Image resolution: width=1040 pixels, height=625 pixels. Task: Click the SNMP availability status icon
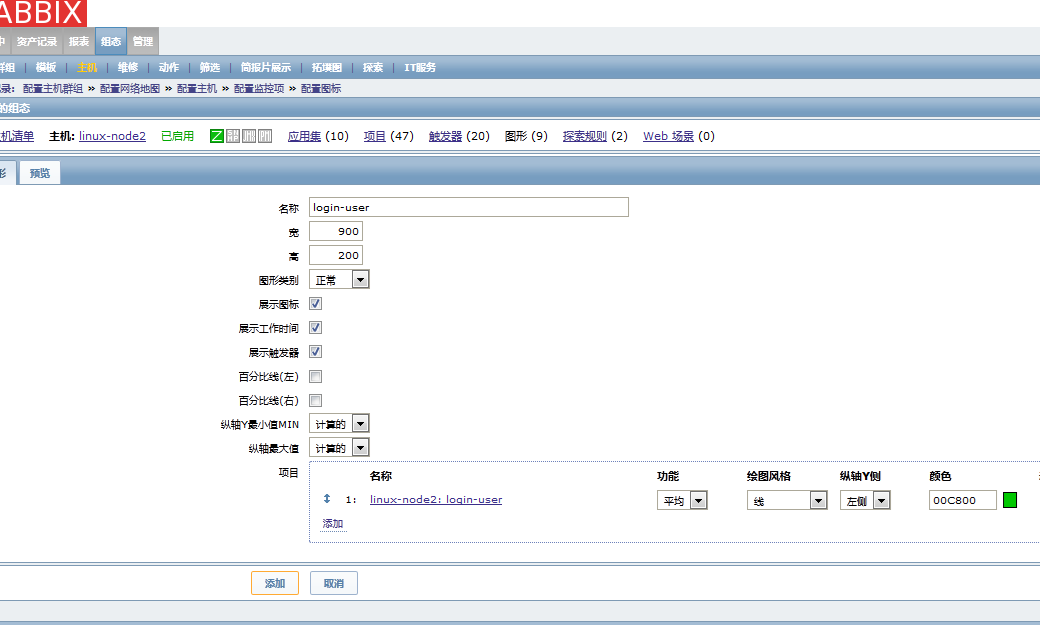tap(233, 136)
